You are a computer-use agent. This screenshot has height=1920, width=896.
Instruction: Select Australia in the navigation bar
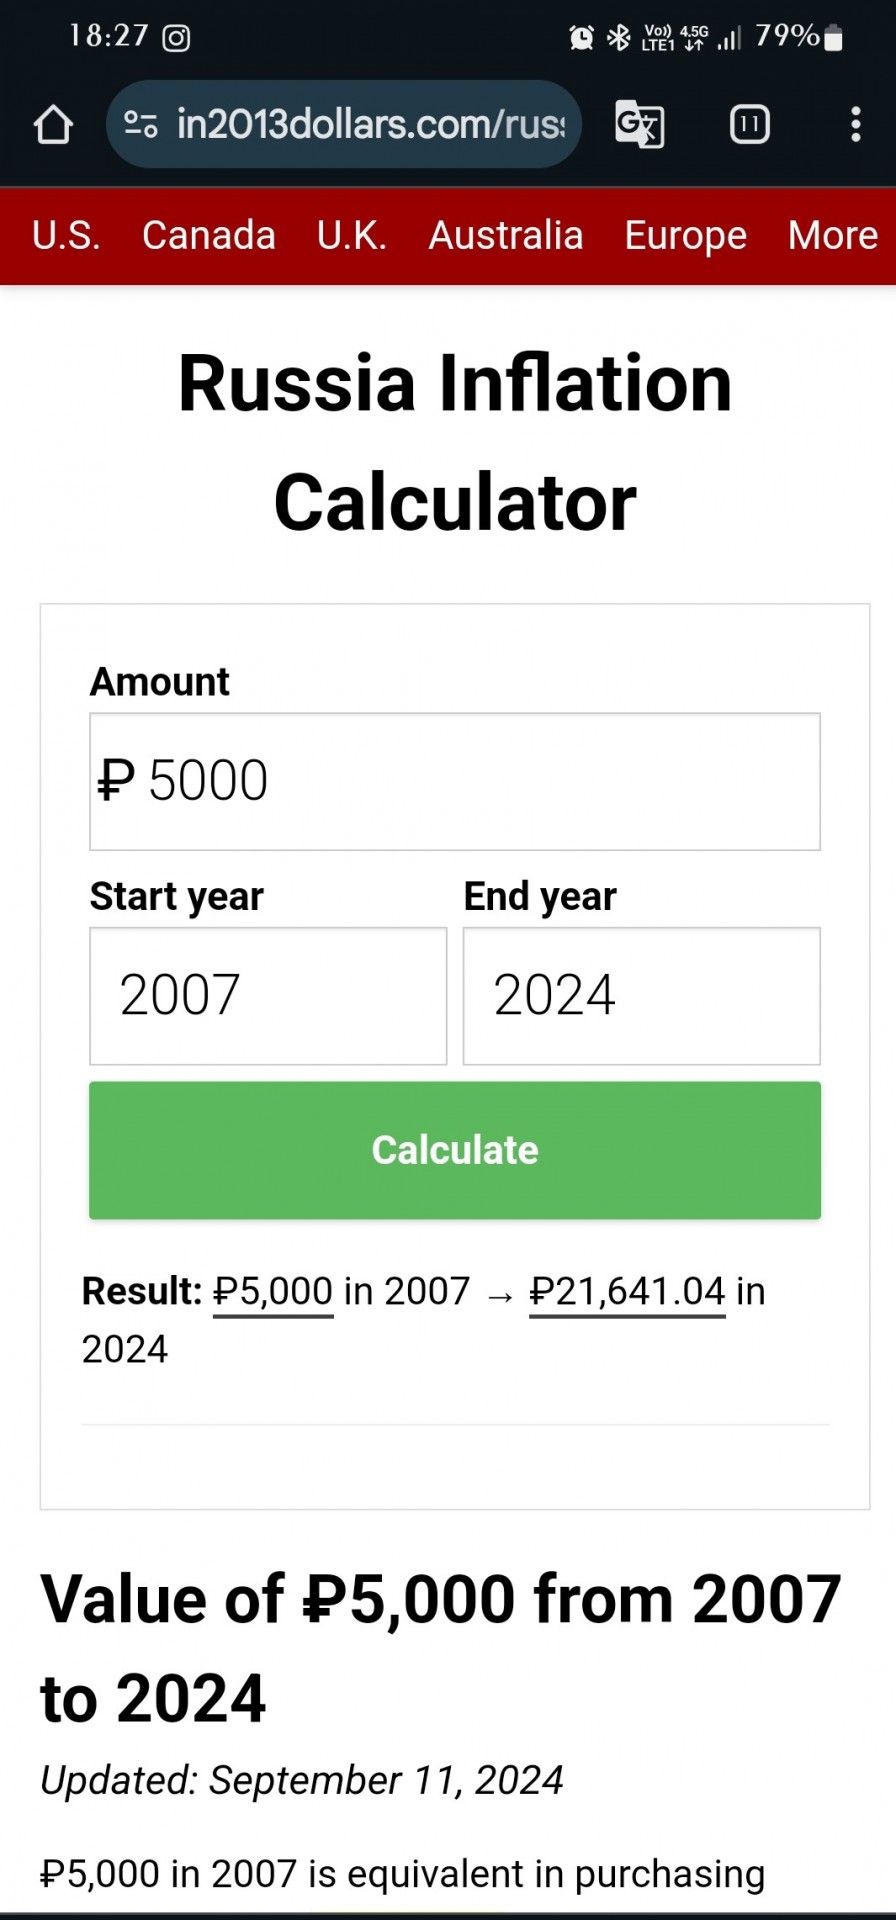(506, 236)
